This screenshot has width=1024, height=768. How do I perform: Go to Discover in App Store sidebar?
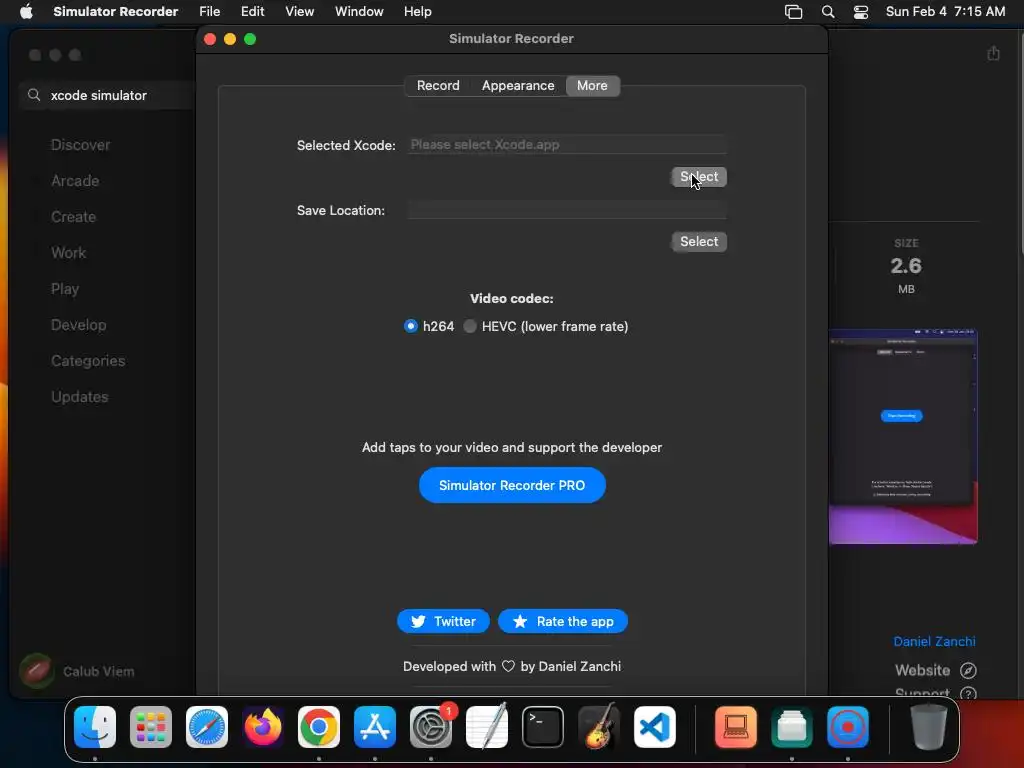pyautogui.click(x=80, y=145)
